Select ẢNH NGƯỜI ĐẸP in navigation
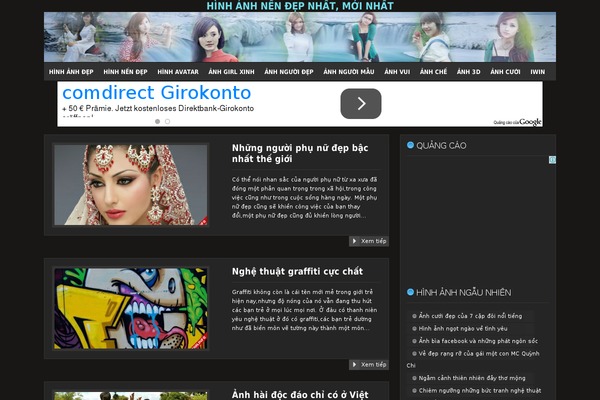The image size is (600, 400). (289, 72)
